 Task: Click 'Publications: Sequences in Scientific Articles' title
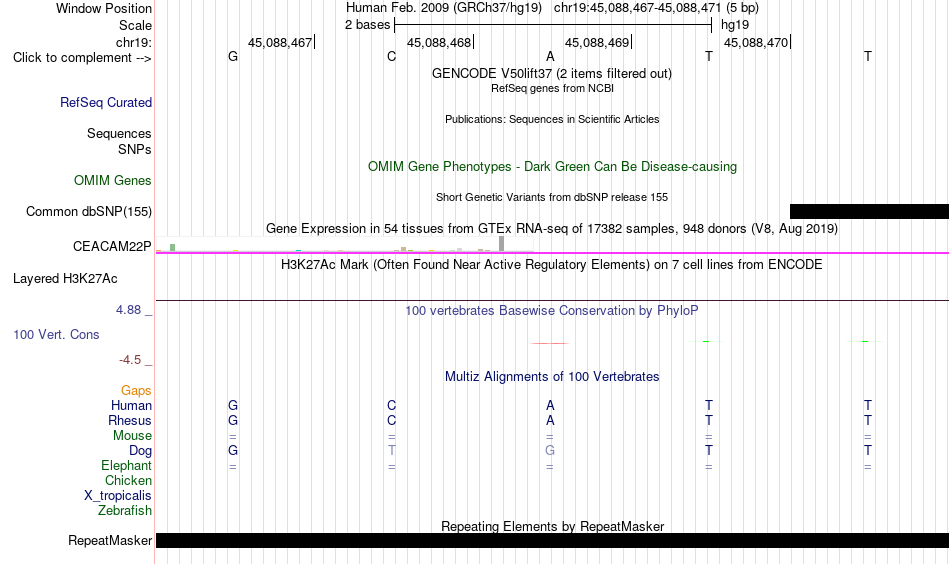pyautogui.click(x=552, y=119)
